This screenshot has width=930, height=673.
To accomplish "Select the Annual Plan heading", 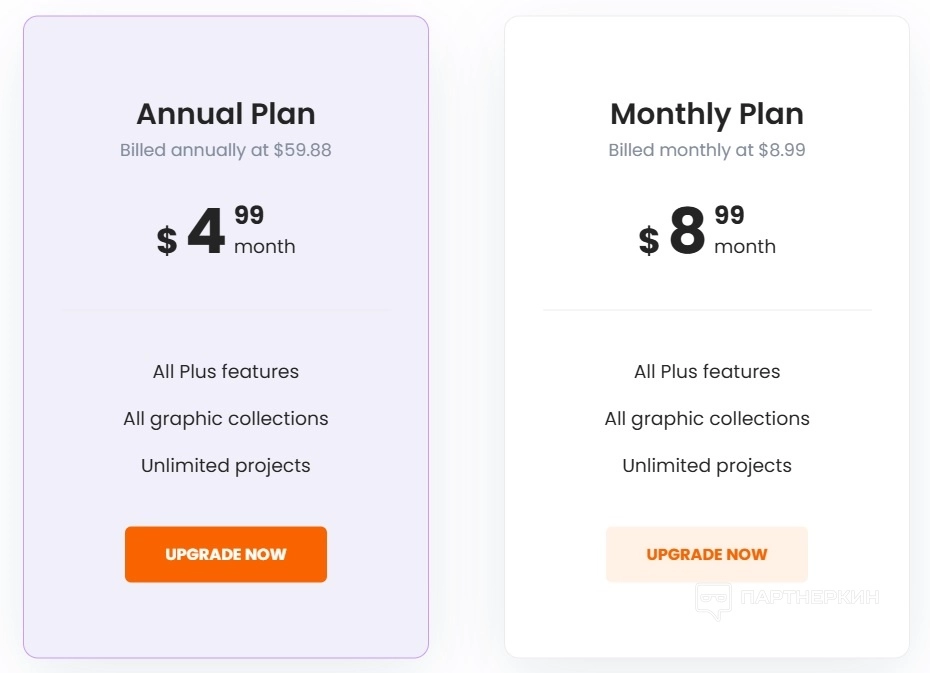I will coord(226,114).
